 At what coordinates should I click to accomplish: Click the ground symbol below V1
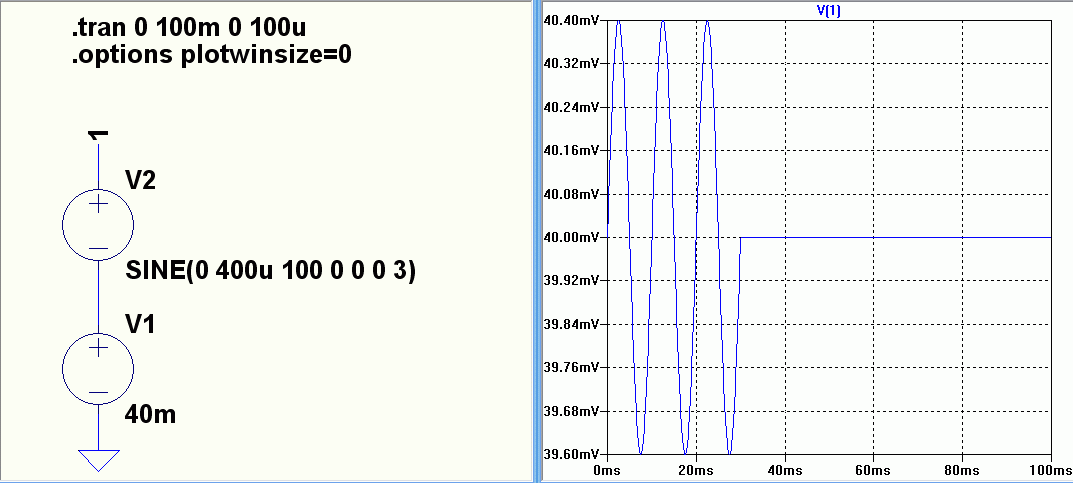coord(99,460)
